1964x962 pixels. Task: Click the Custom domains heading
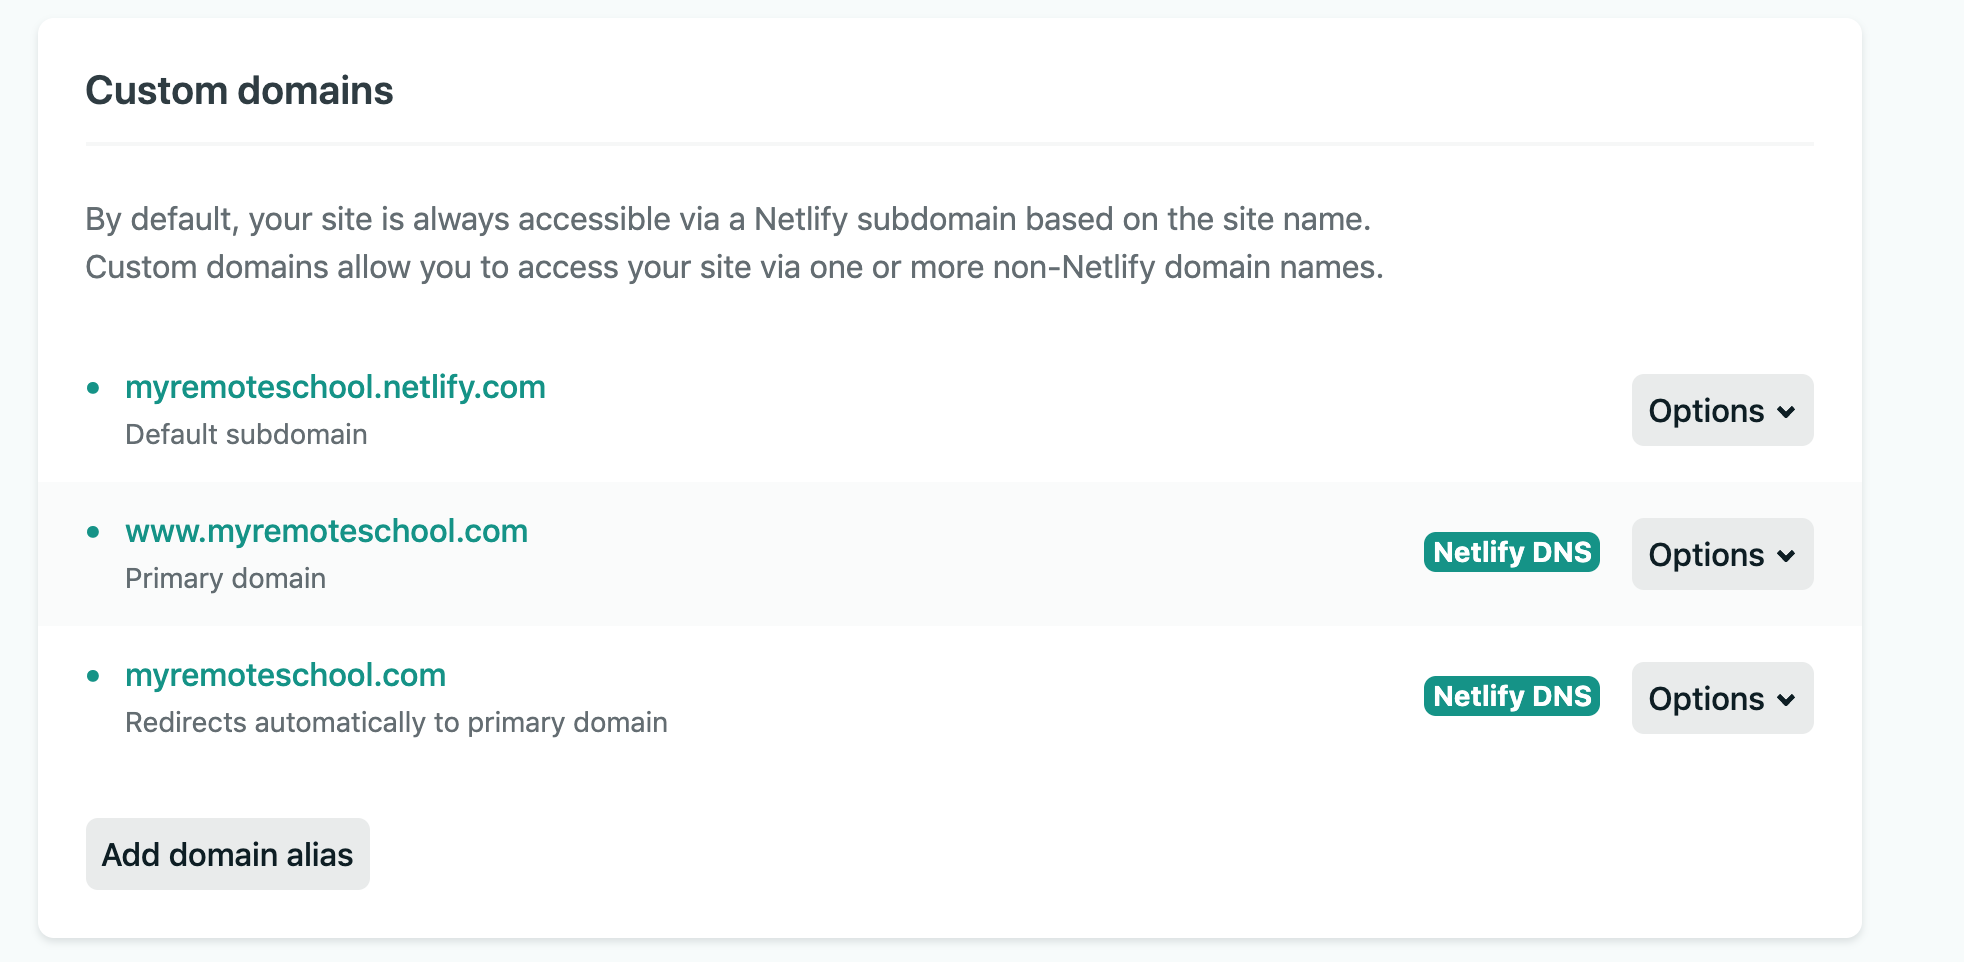tap(239, 91)
